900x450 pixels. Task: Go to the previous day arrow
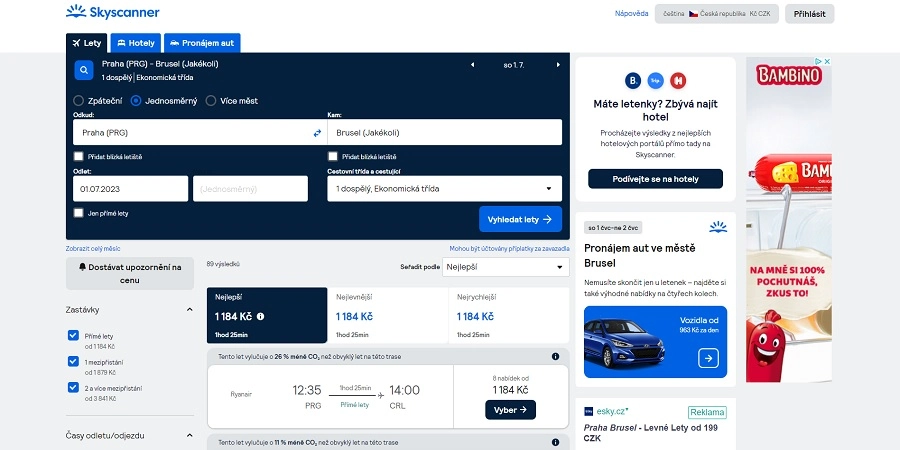pyautogui.click(x=472, y=65)
